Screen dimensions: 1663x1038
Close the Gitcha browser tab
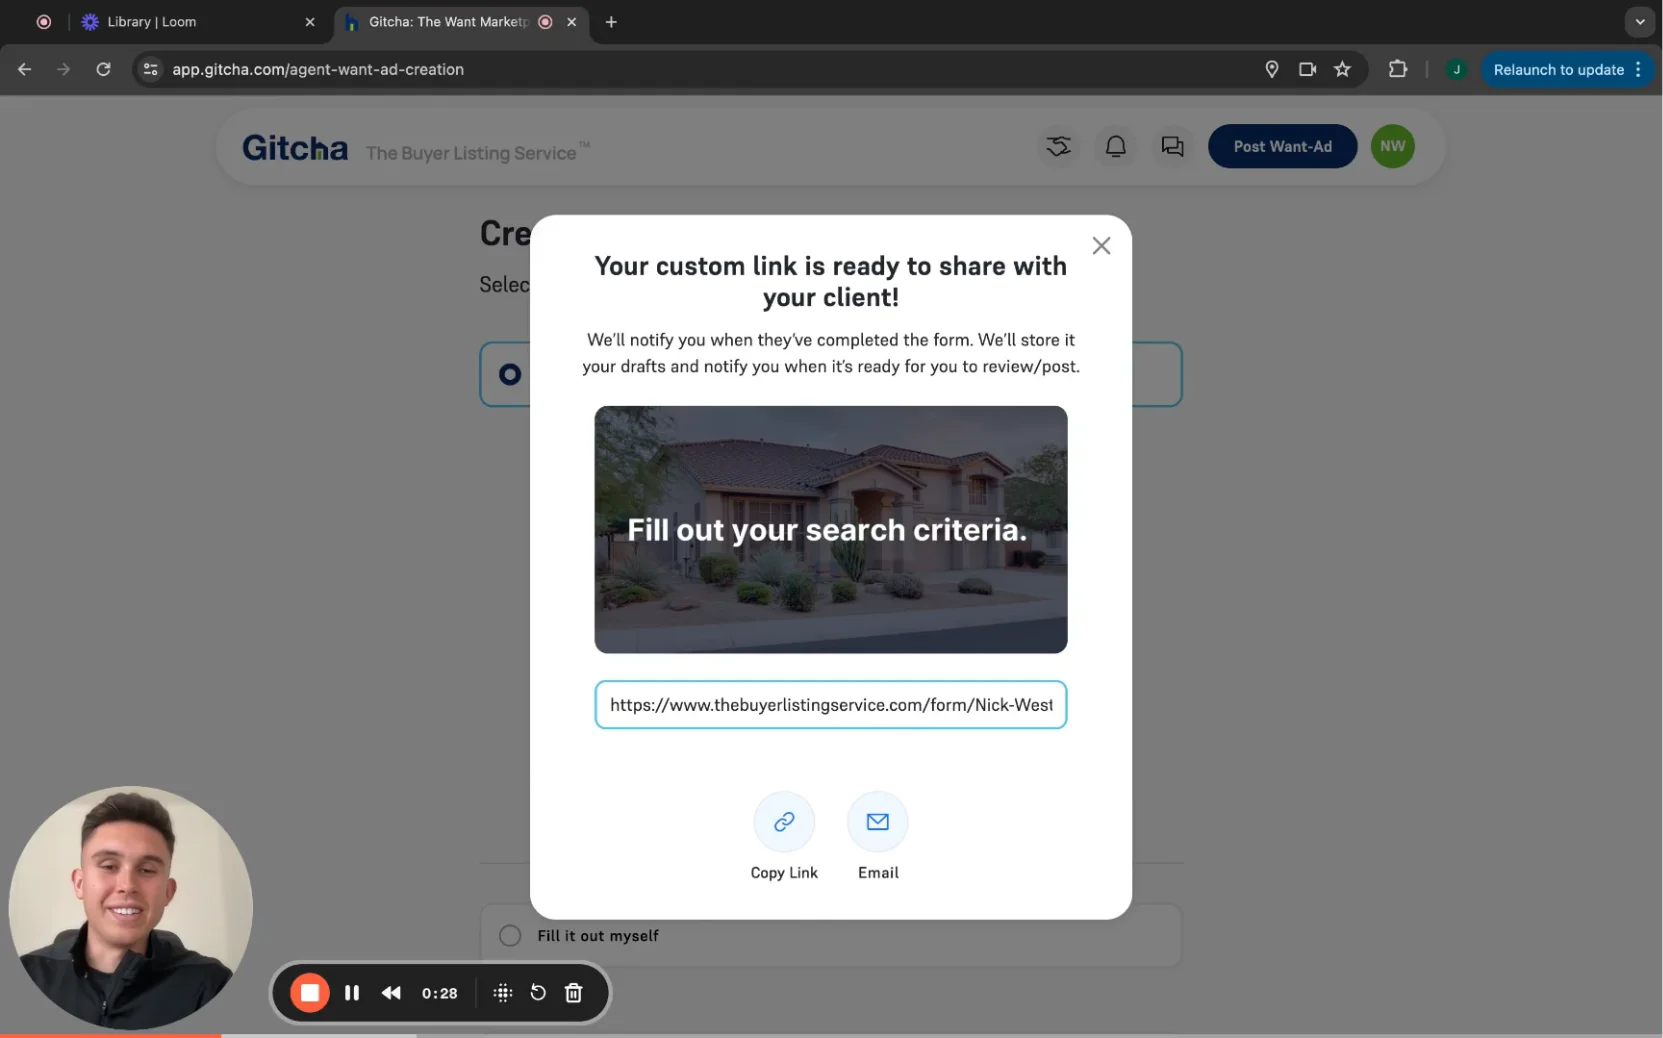click(x=572, y=22)
